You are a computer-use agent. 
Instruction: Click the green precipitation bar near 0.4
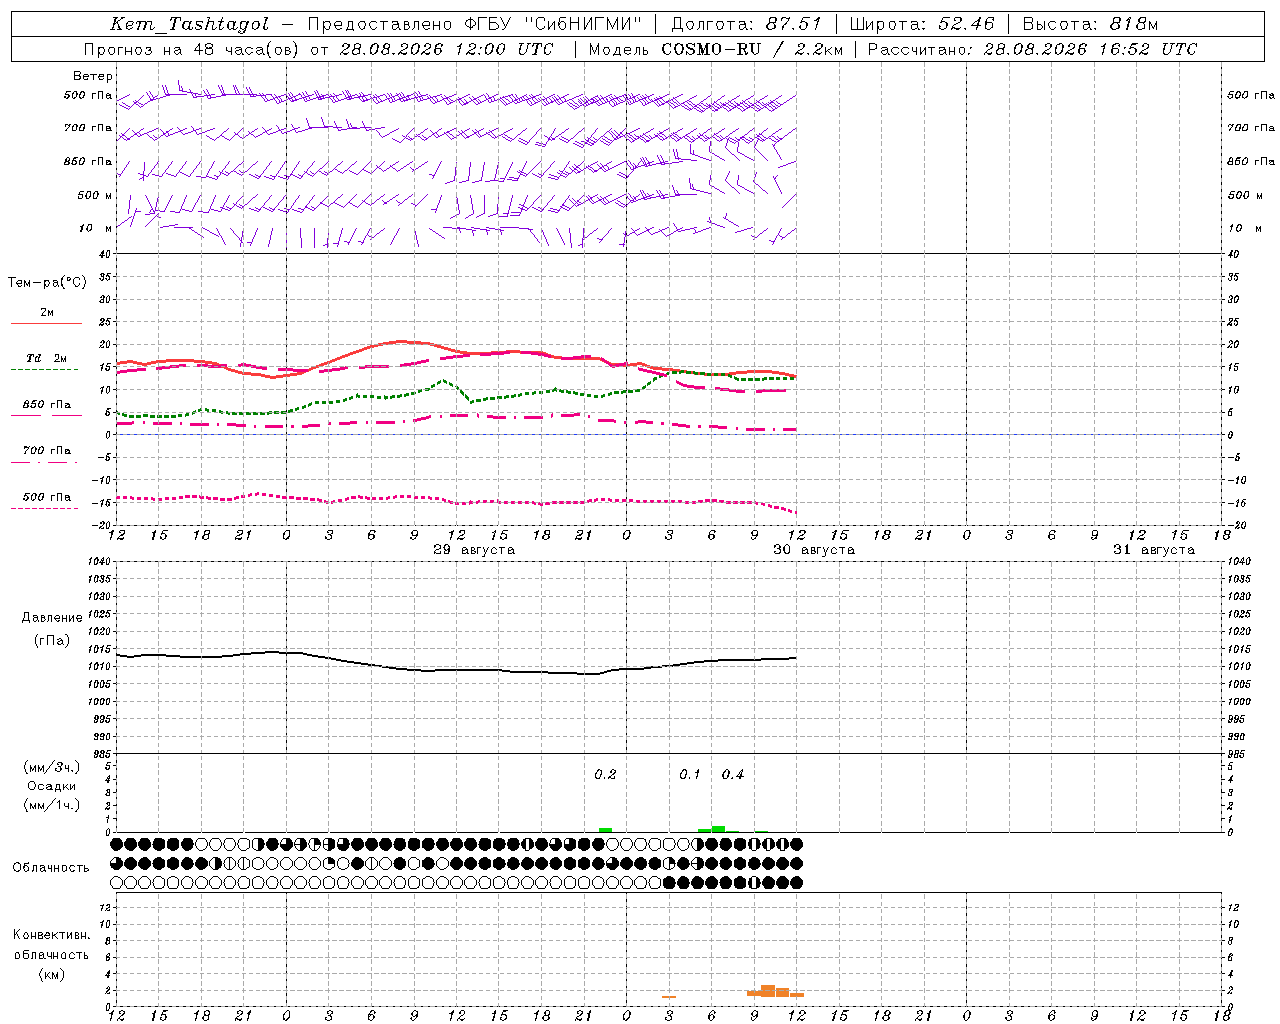point(718,829)
